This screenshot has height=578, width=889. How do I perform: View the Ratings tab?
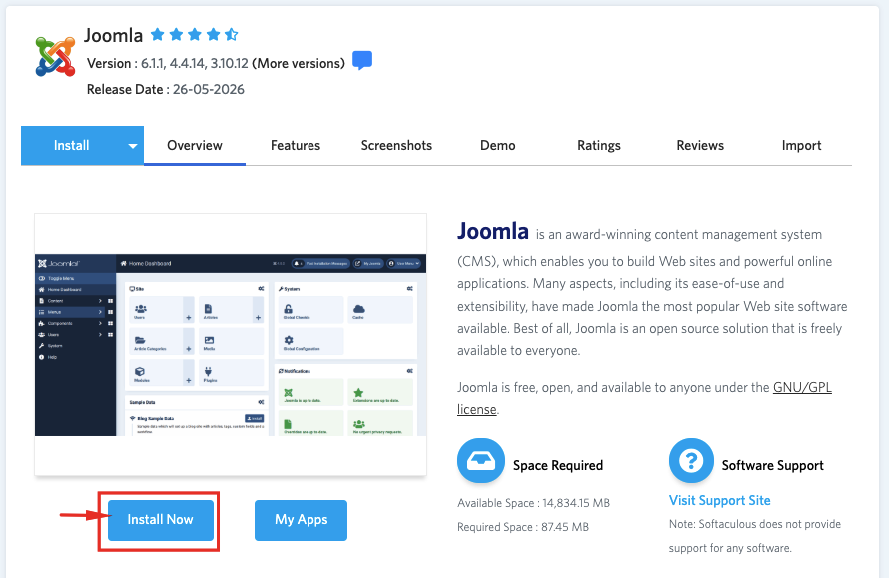pos(599,146)
